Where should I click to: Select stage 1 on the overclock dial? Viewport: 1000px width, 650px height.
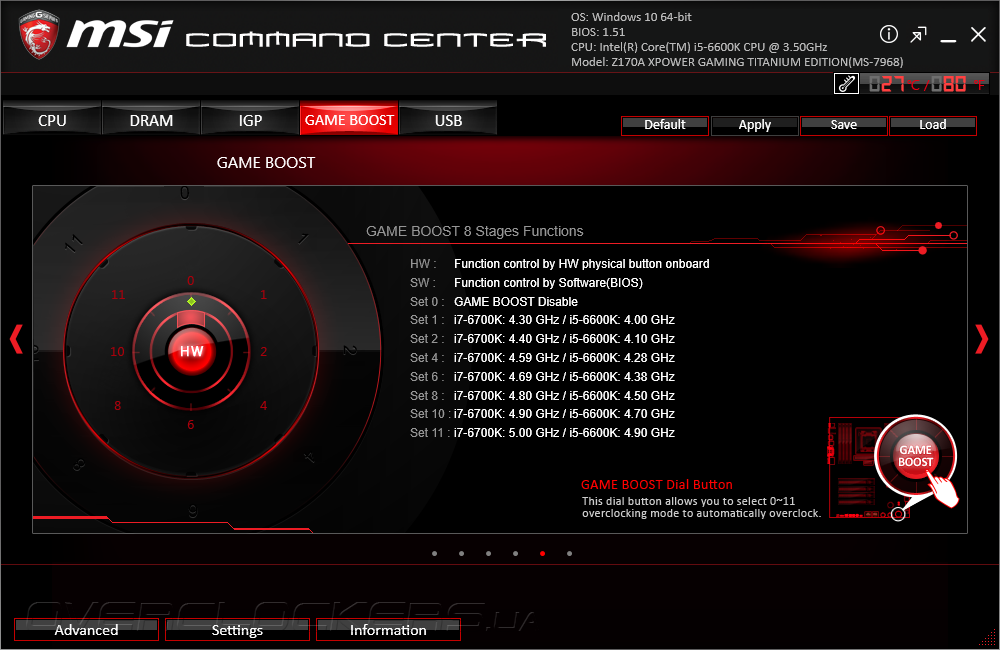coord(263,294)
